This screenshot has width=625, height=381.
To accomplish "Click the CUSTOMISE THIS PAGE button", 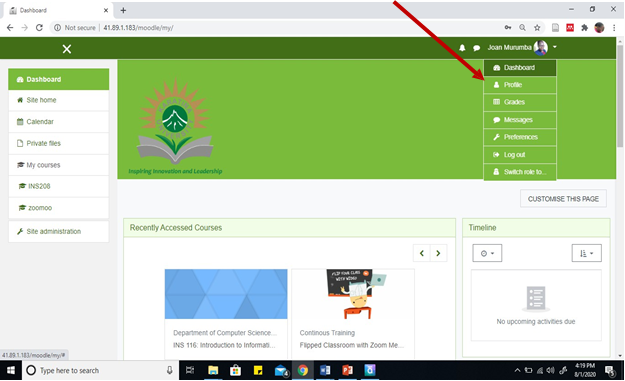I will tap(563, 198).
